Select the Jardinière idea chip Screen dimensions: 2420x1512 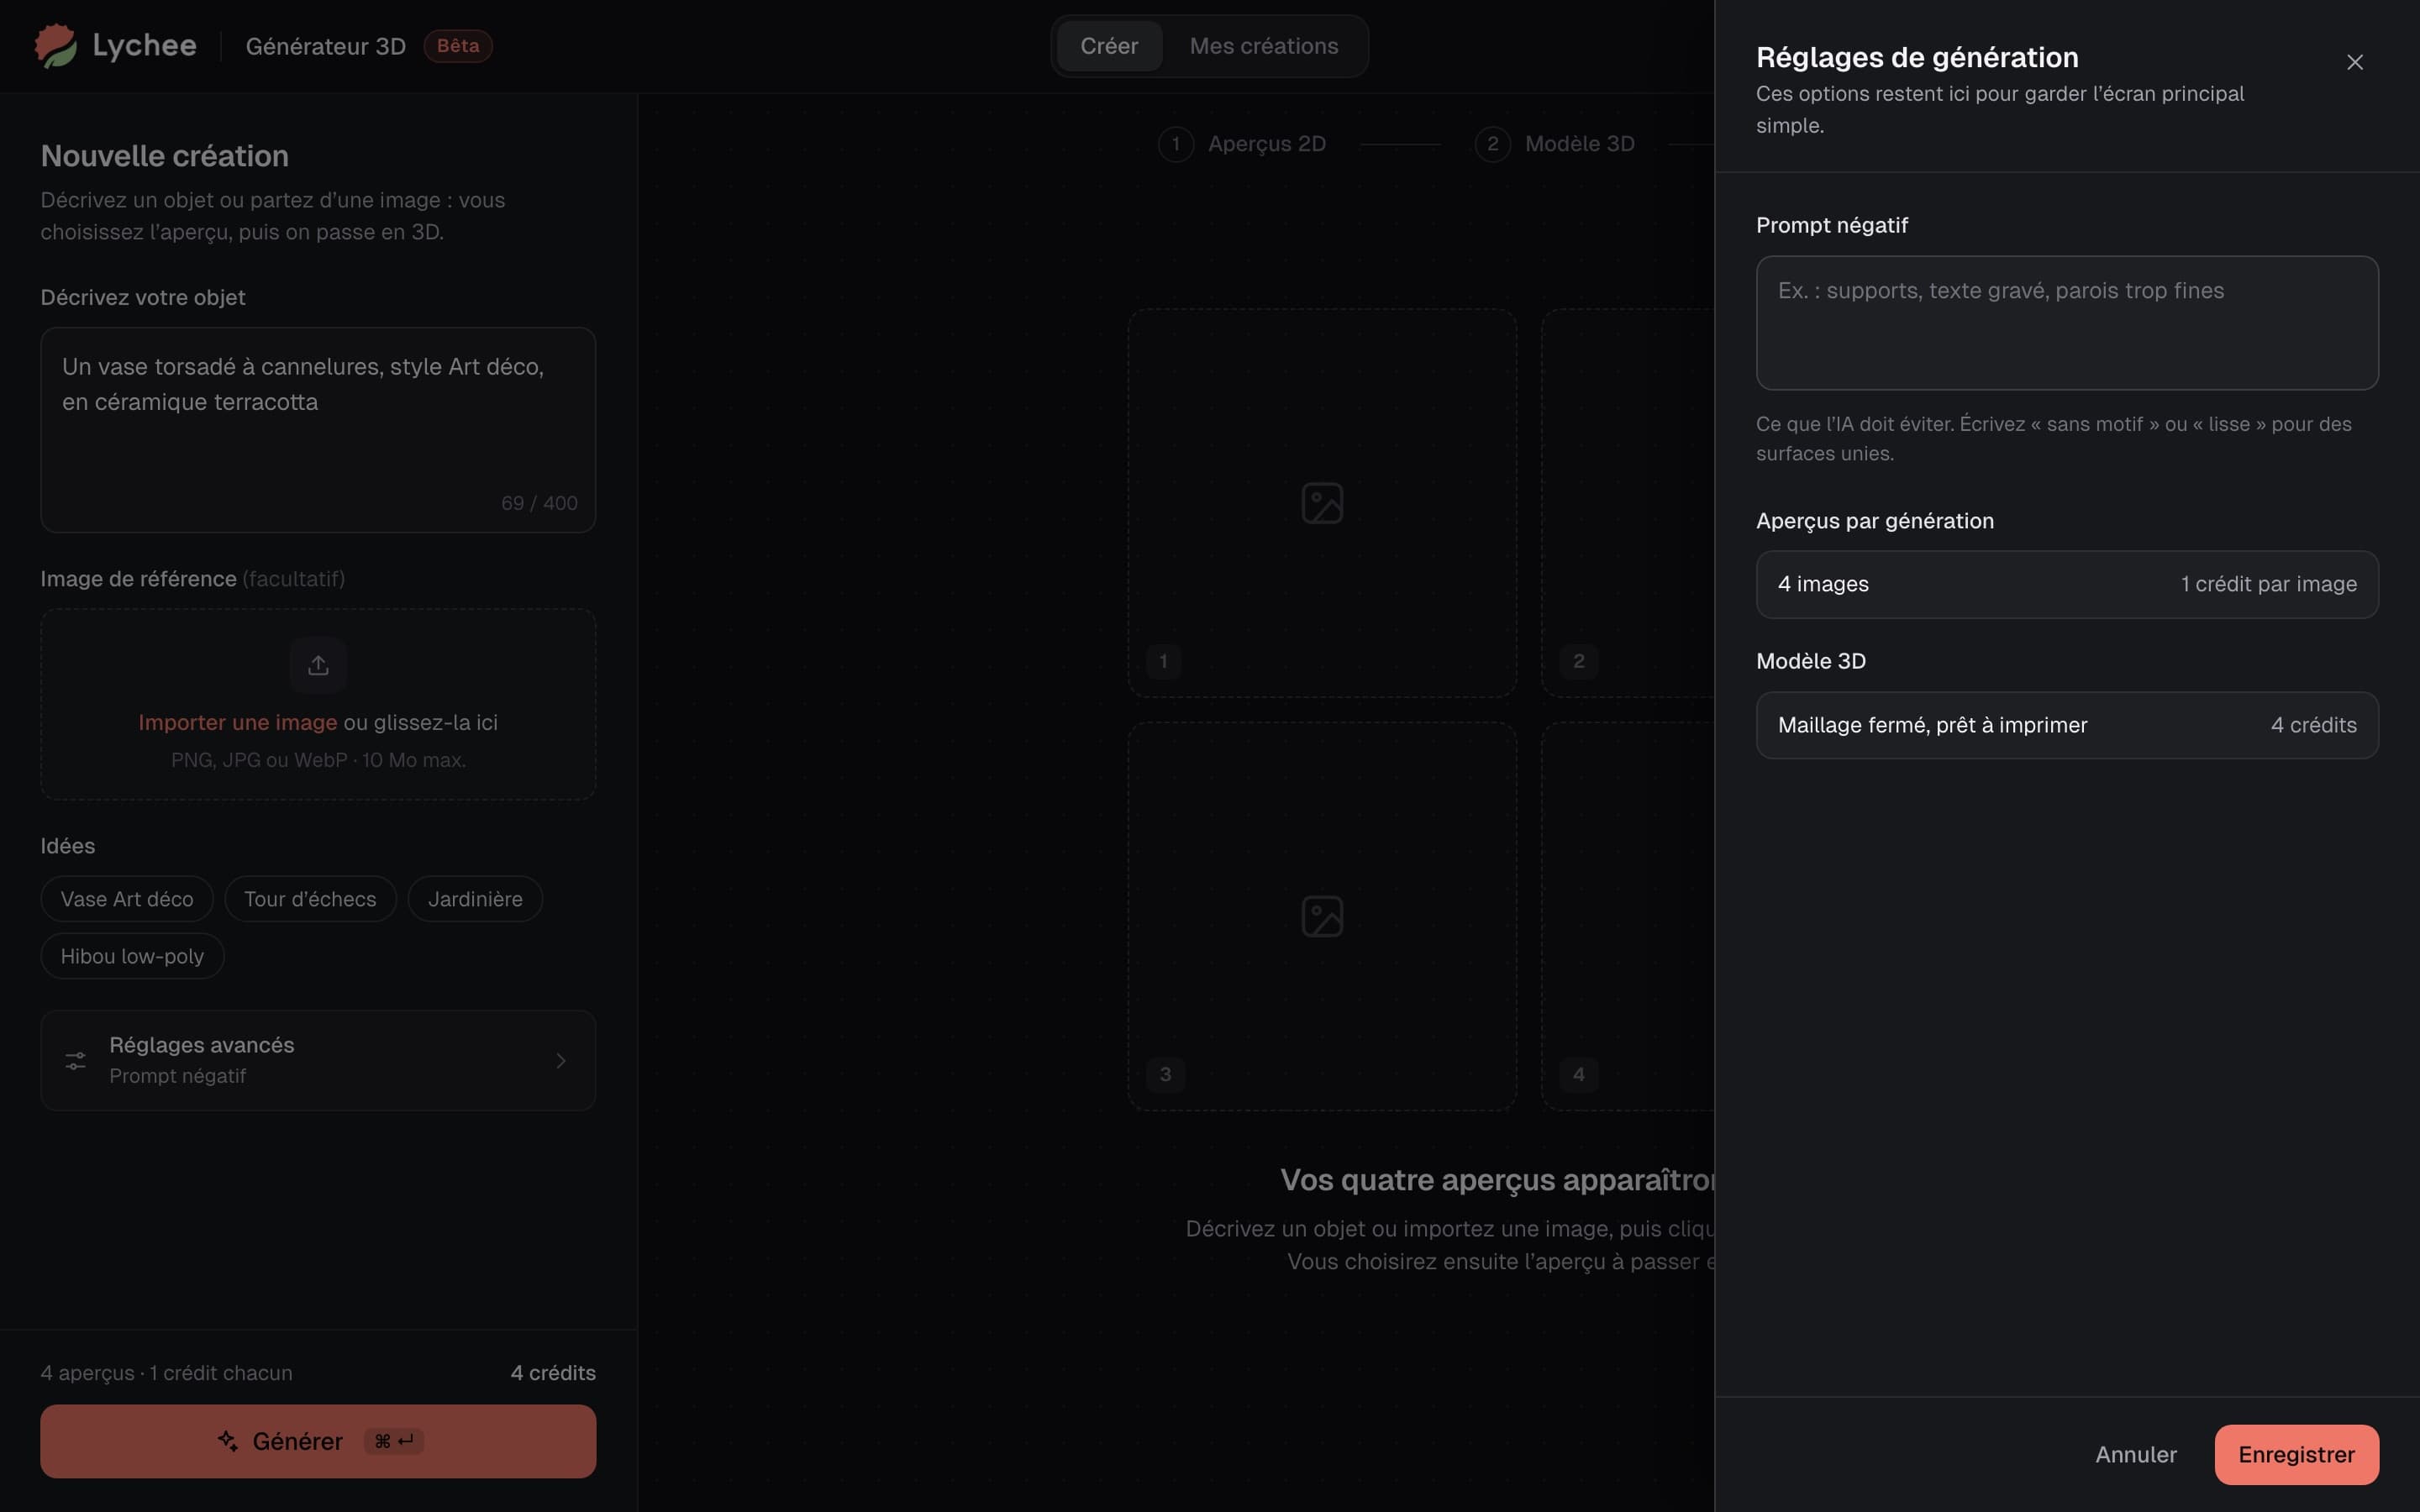coord(475,899)
